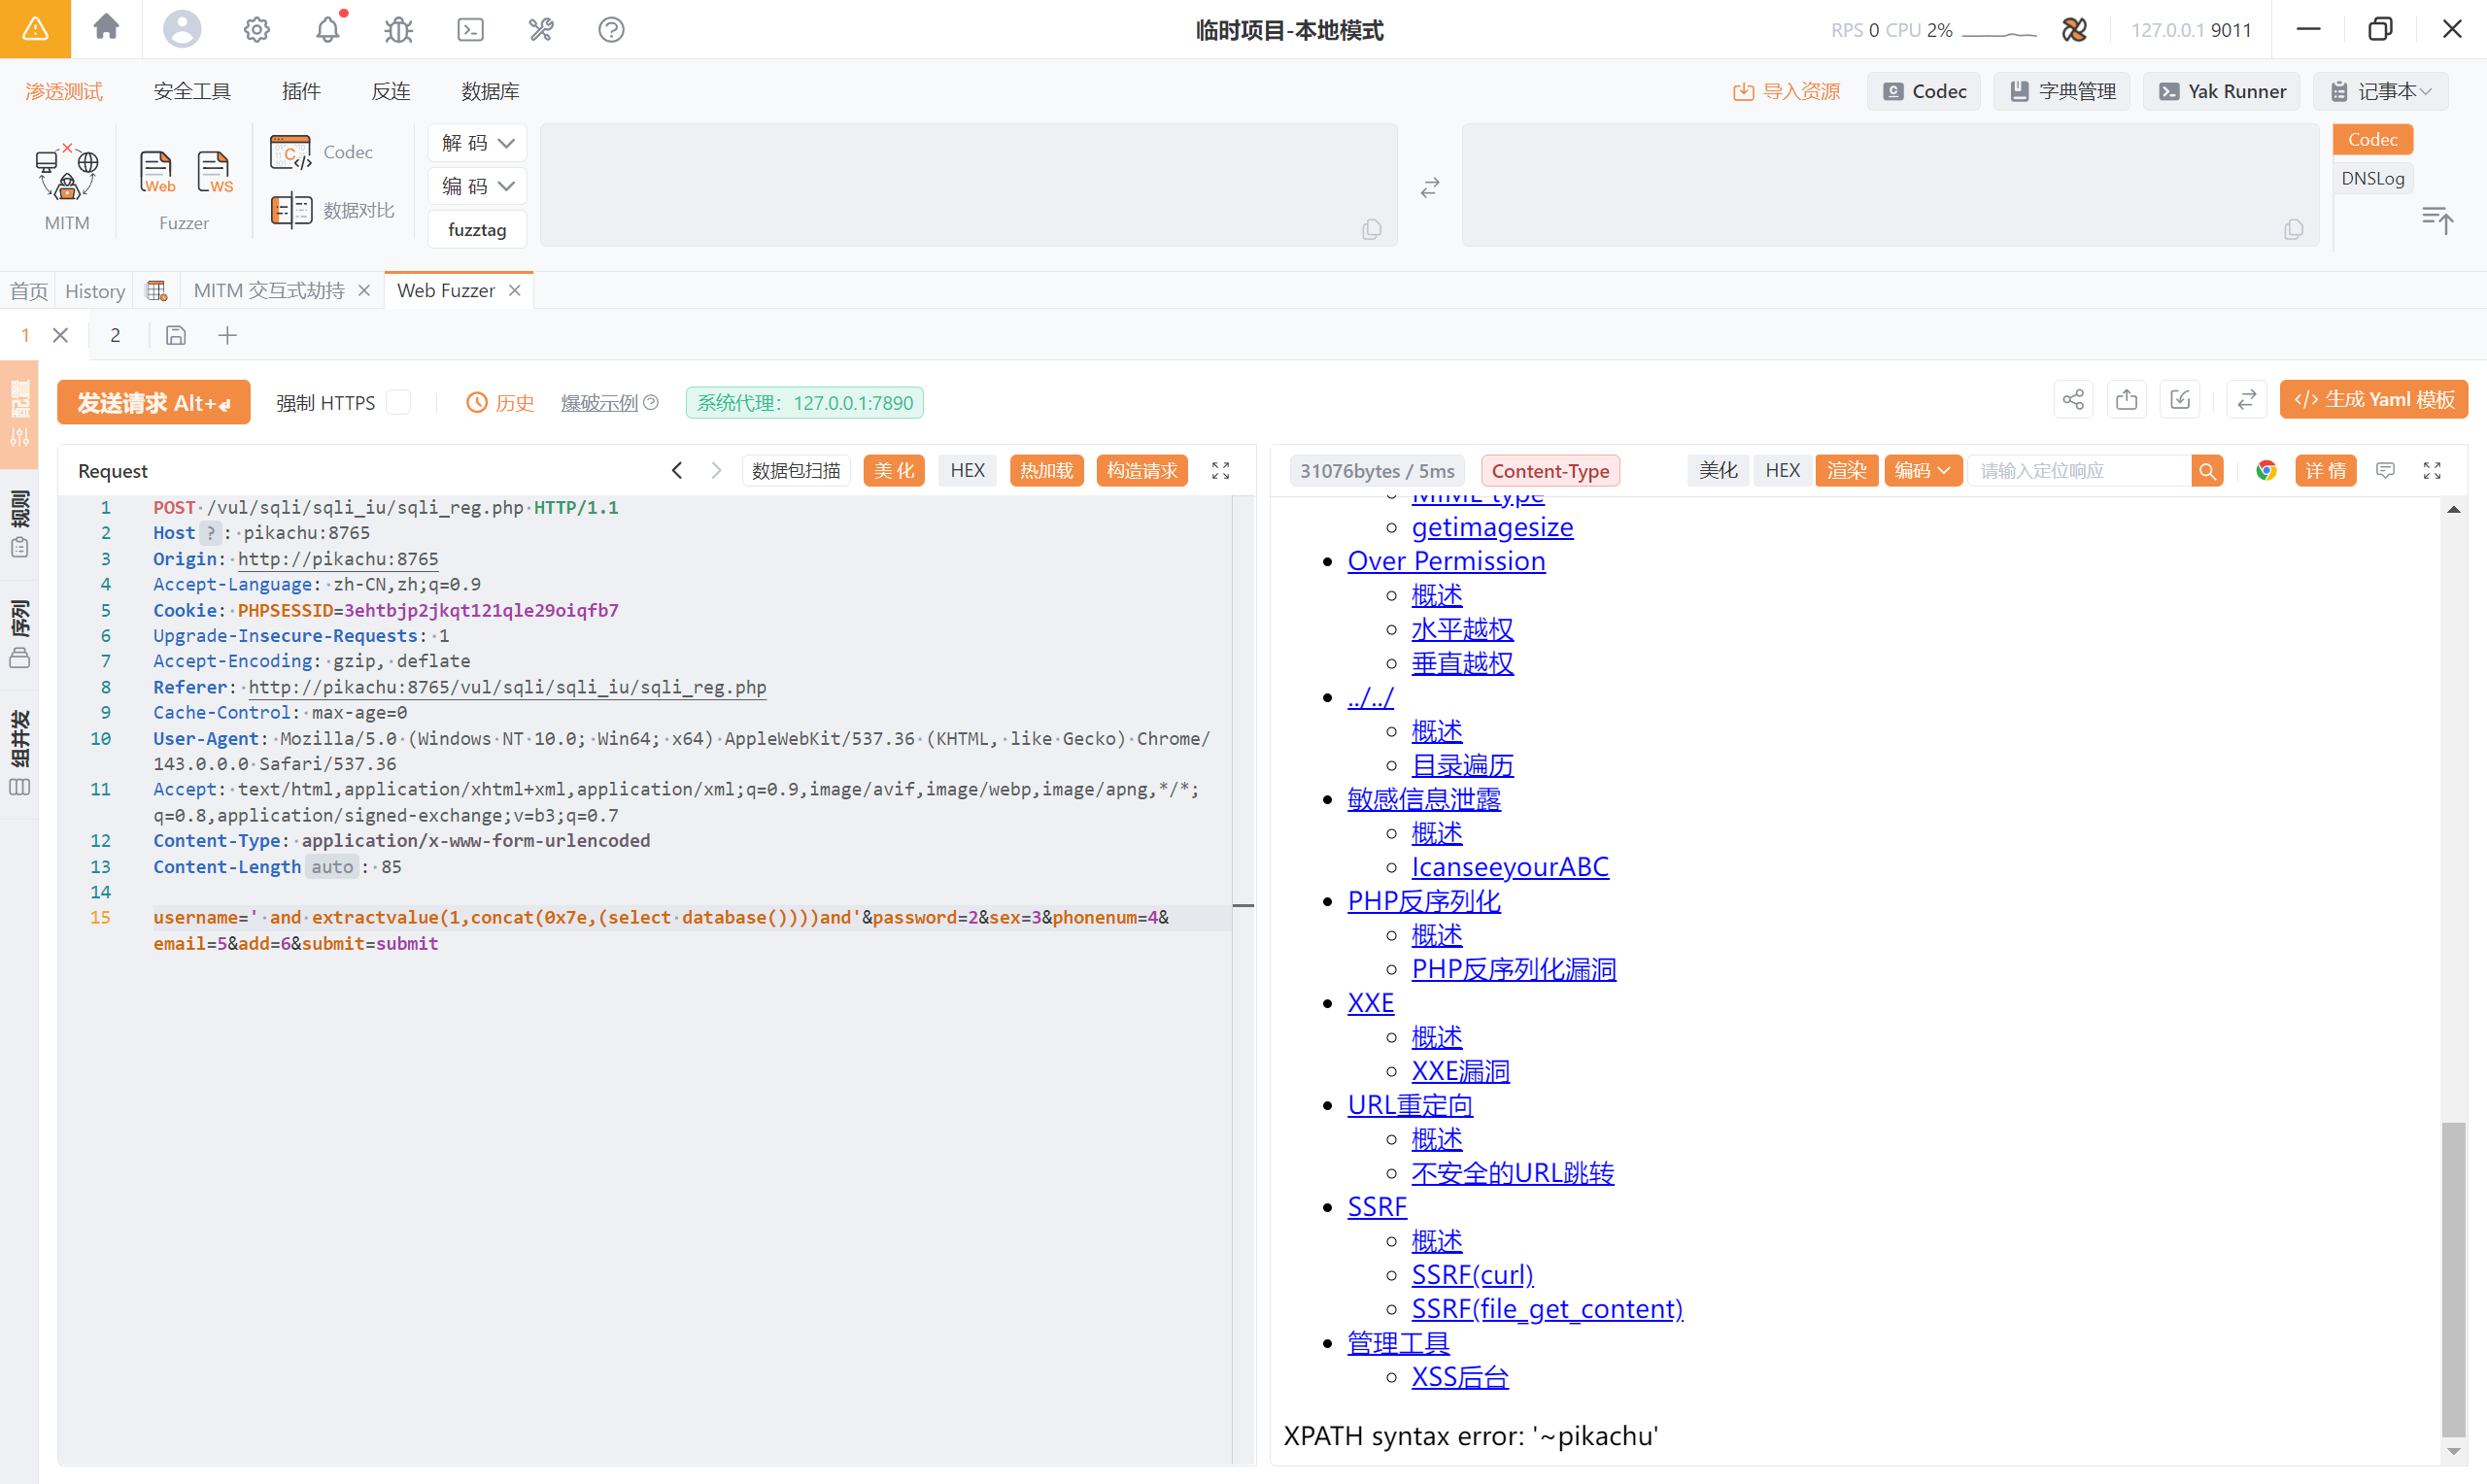Open the 安全工具 menu
Screen dimensions: 2487x1484
(x=192, y=91)
